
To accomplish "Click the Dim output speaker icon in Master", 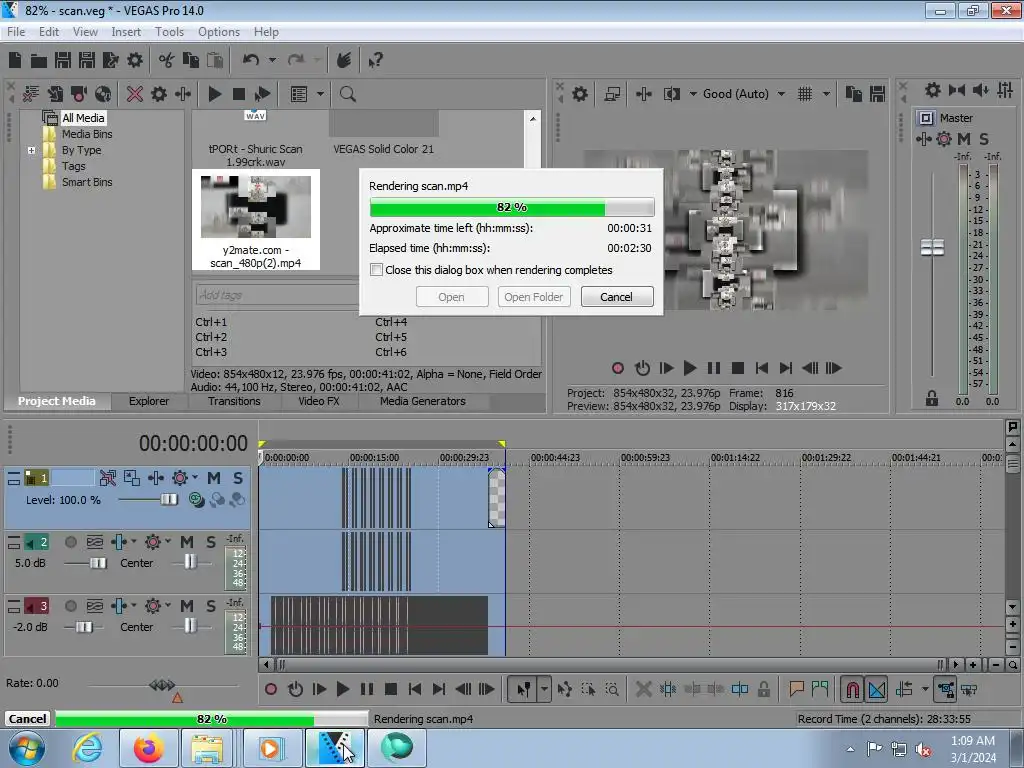I will (980, 90).
